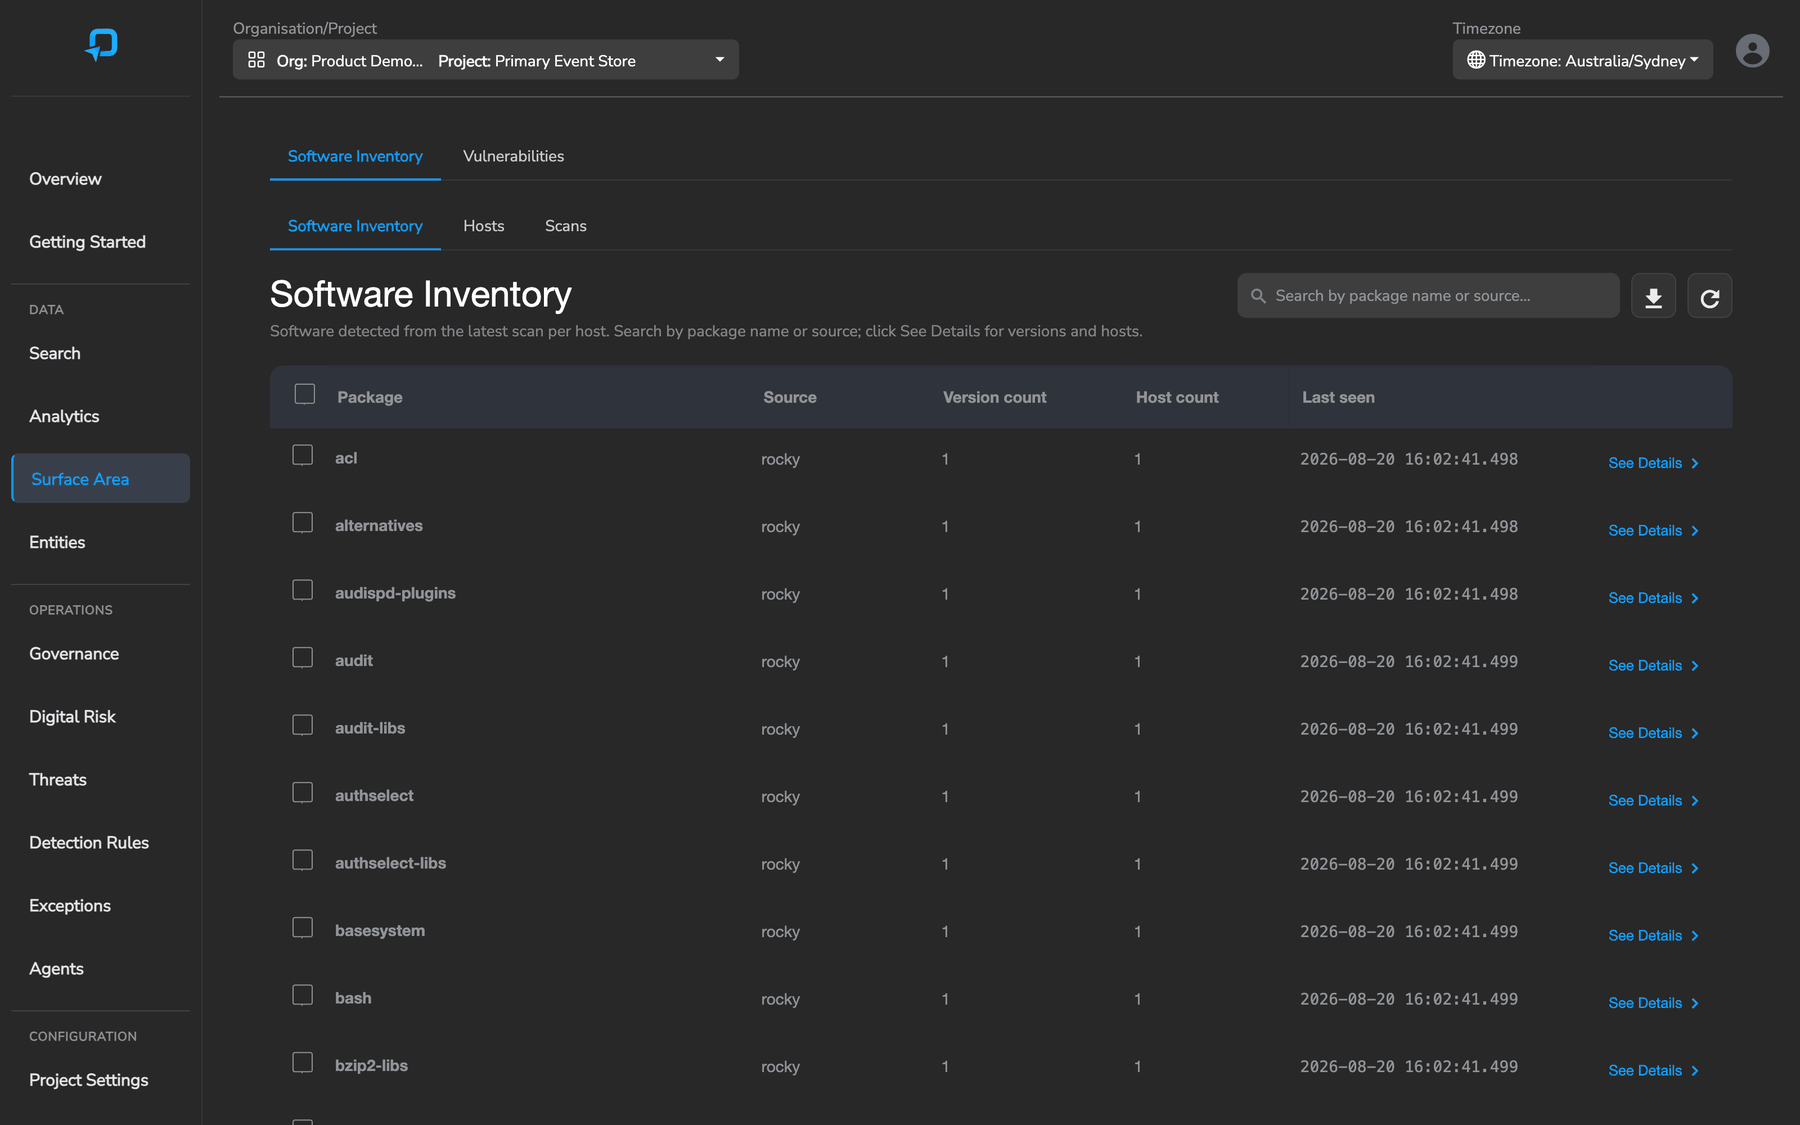Open the user account avatar menu
Image resolution: width=1800 pixels, height=1125 pixels.
pos(1752,51)
